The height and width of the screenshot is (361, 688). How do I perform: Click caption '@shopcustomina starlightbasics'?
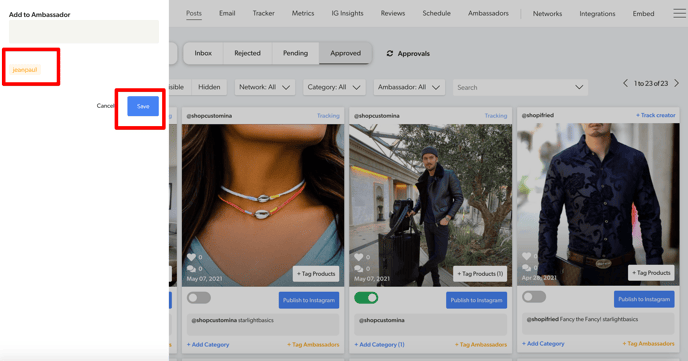[x=232, y=320]
